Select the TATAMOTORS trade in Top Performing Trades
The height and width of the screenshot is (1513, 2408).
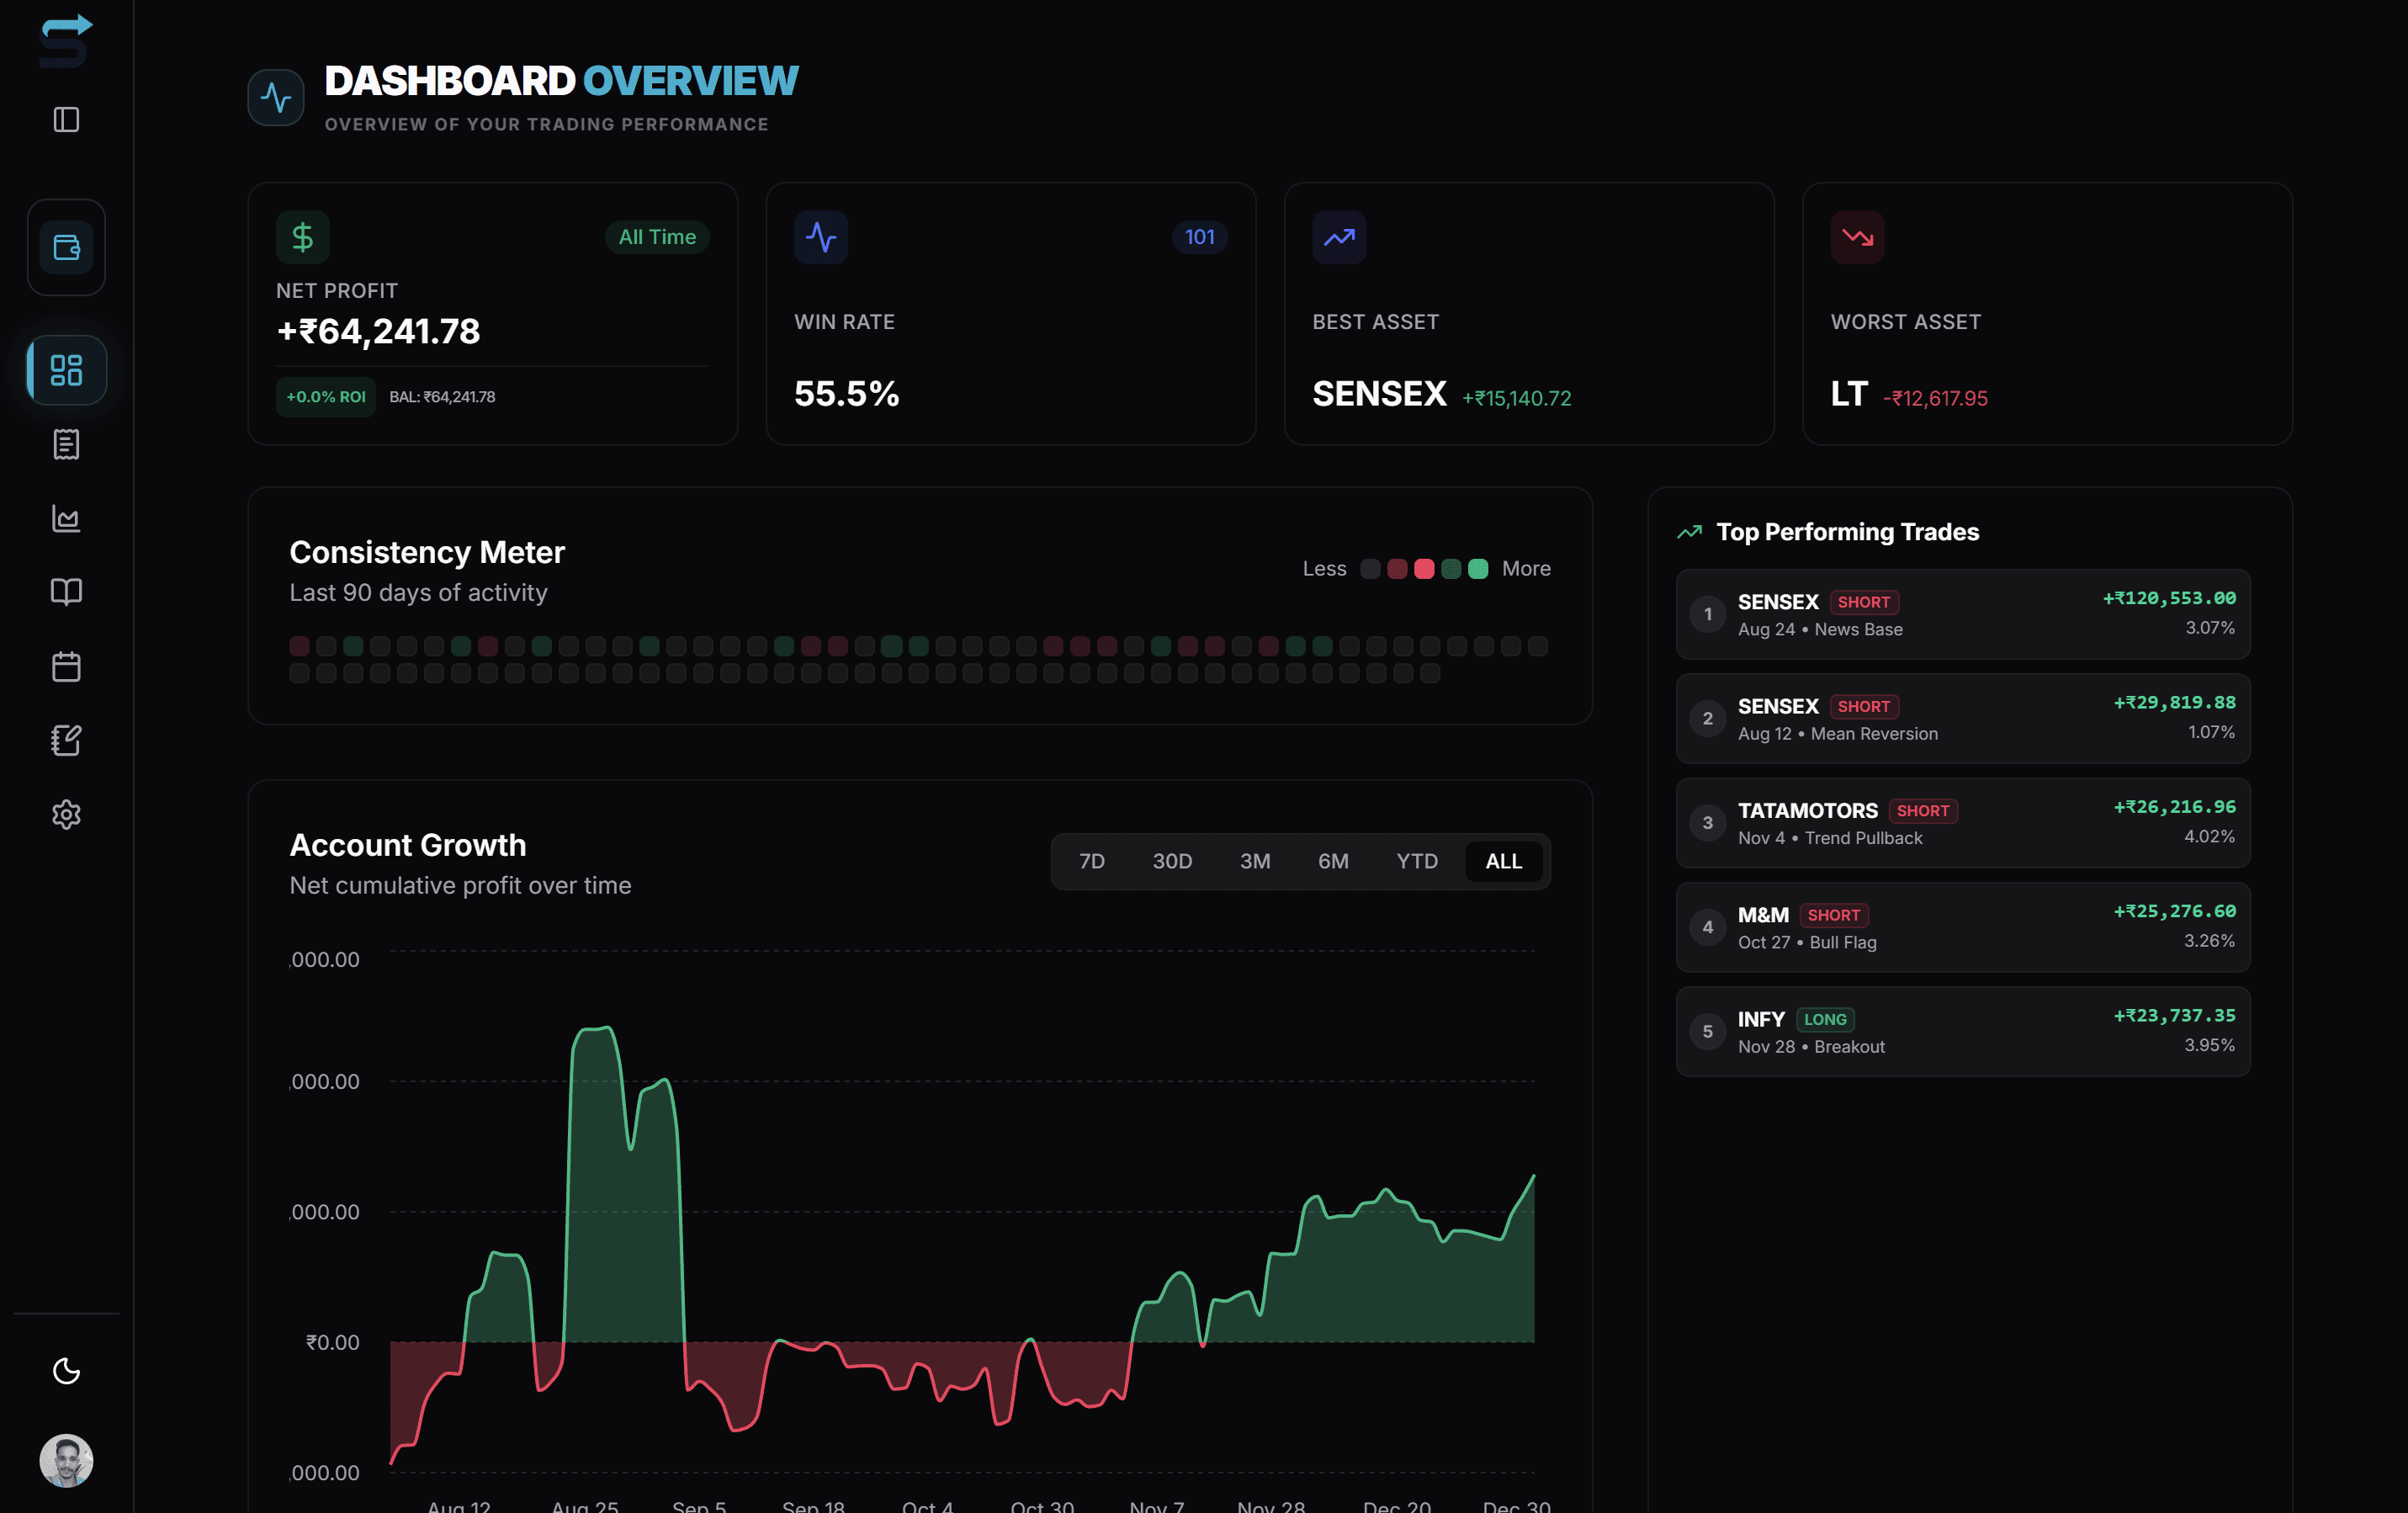[1962, 822]
